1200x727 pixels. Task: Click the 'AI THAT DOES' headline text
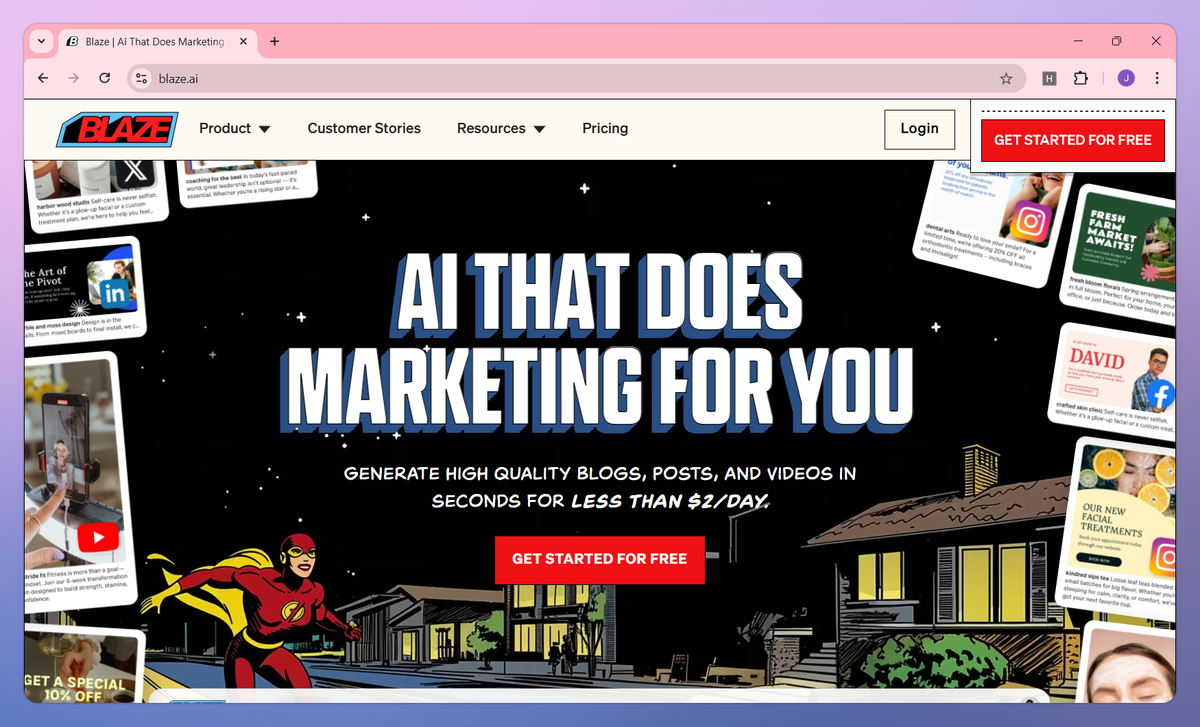[x=599, y=294]
